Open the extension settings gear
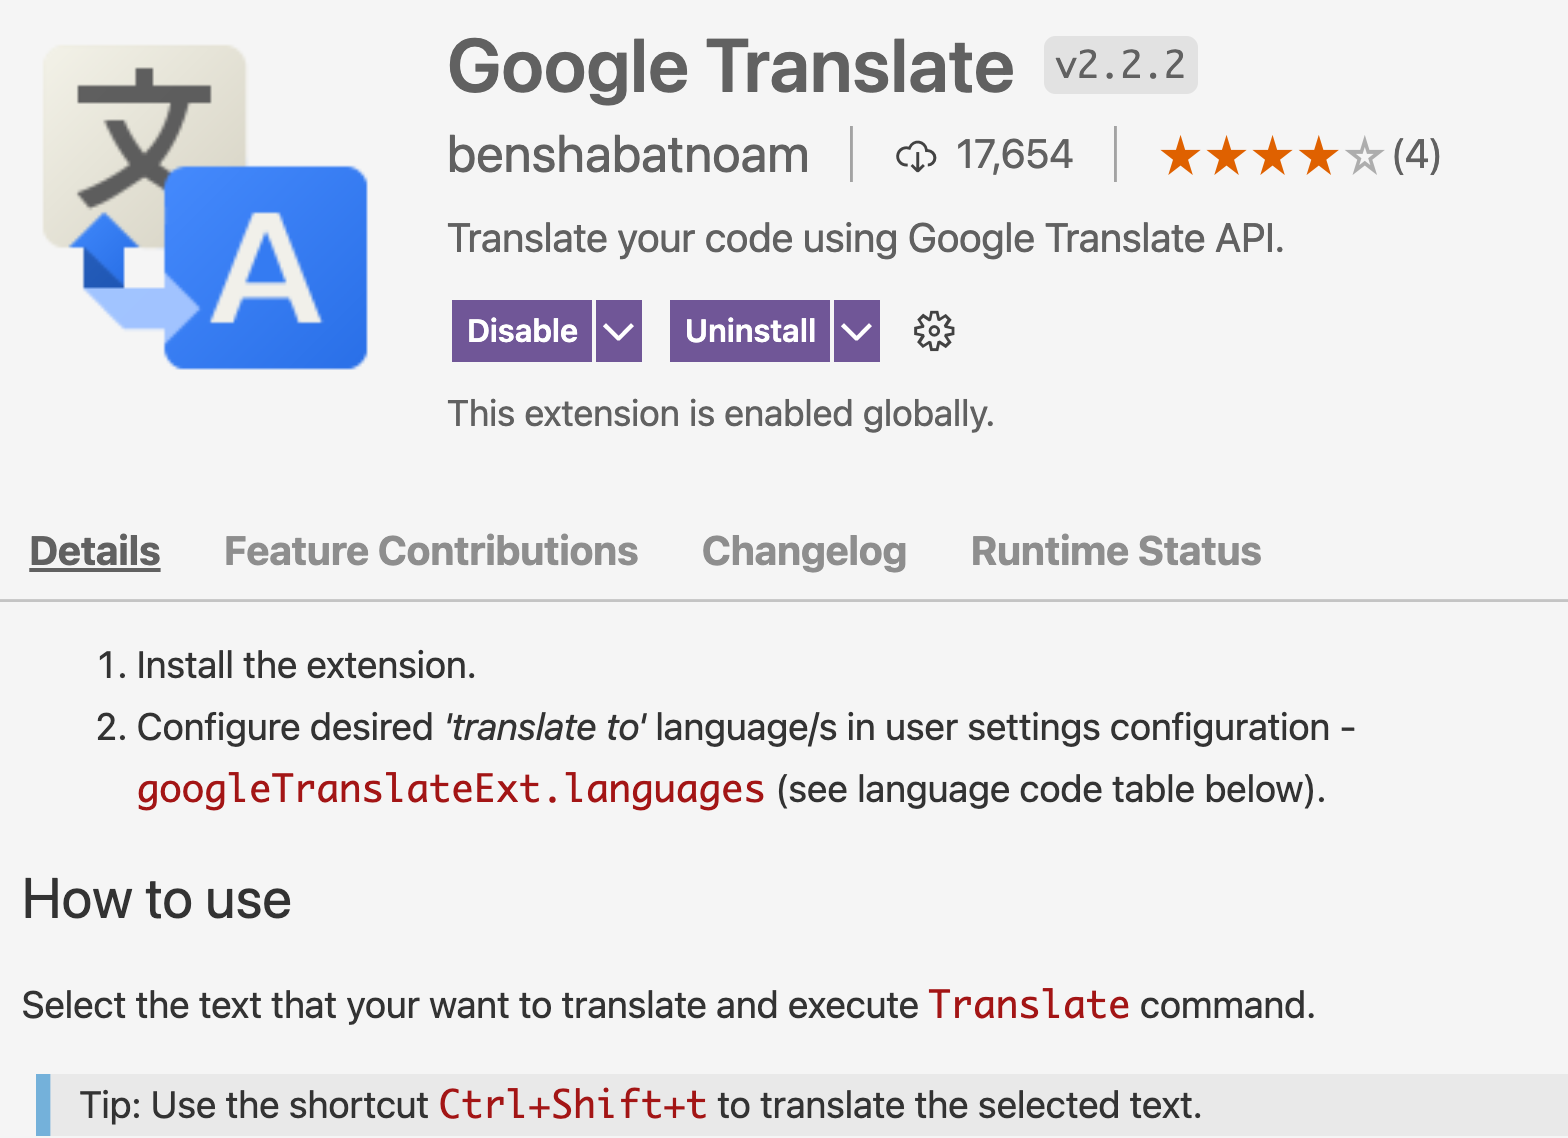 tap(934, 331)
